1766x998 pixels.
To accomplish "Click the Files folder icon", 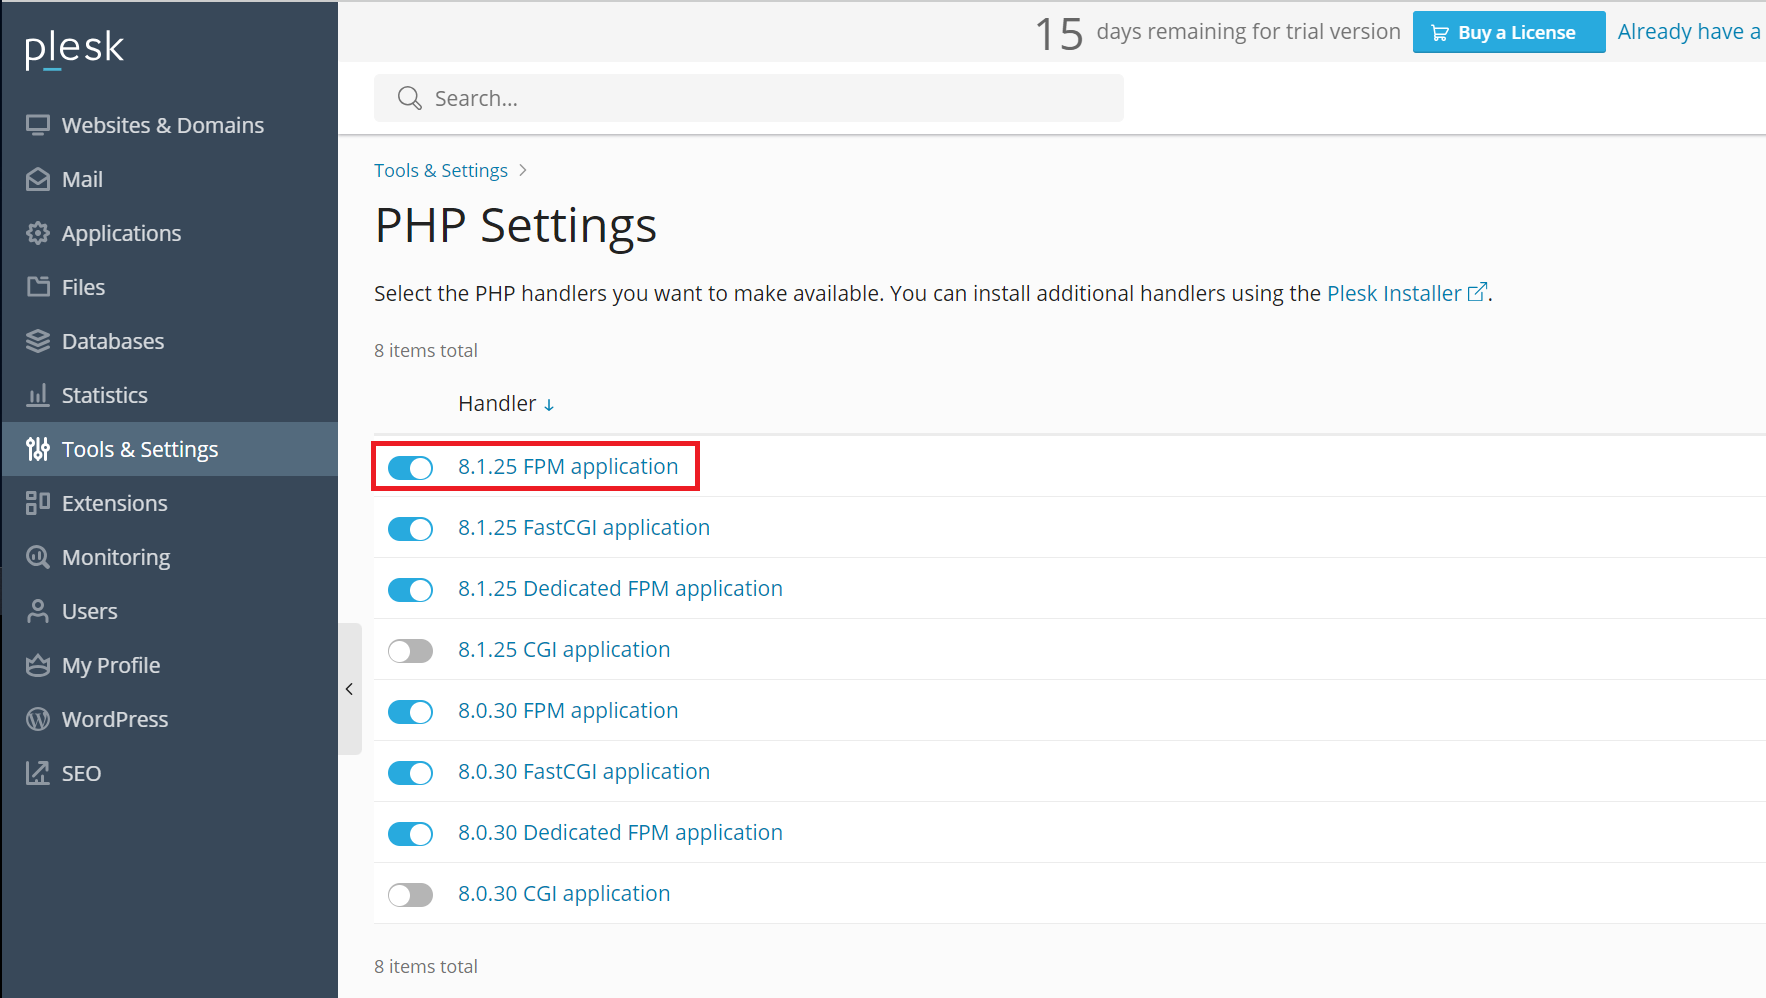I will [38, 287].
